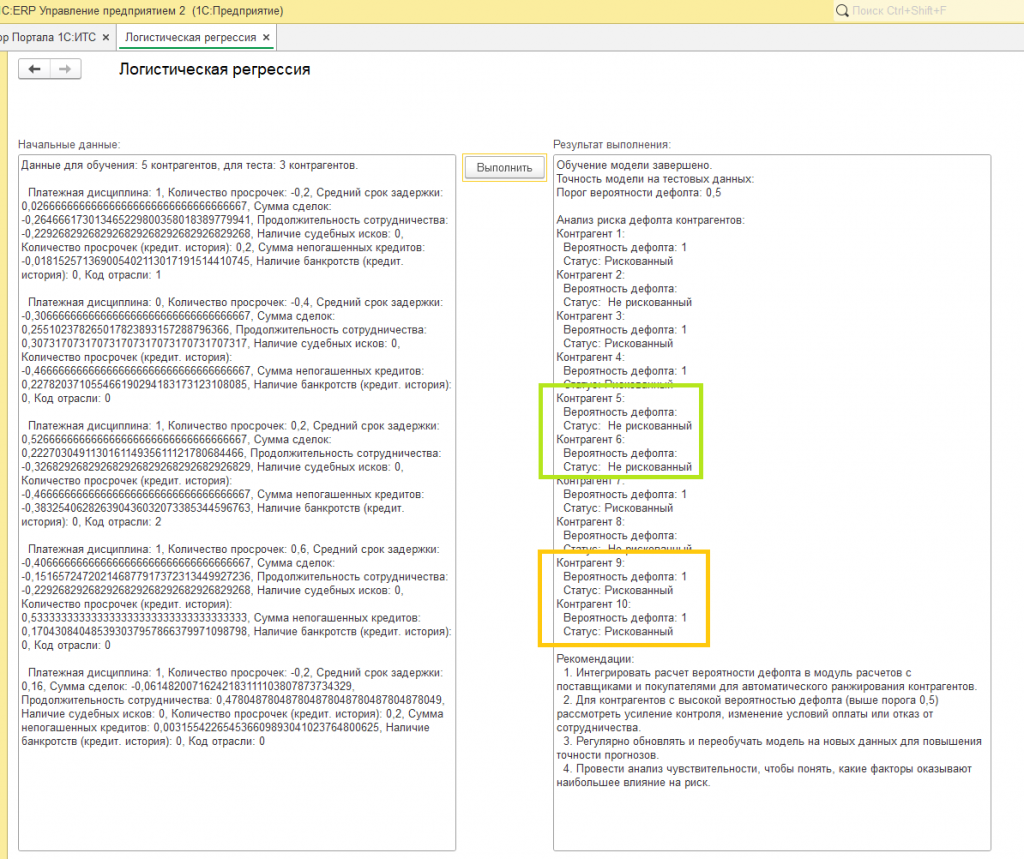The image size is (1024, 859).
Task: Click the 'Контрагент 5:' line
Action: 590,398
